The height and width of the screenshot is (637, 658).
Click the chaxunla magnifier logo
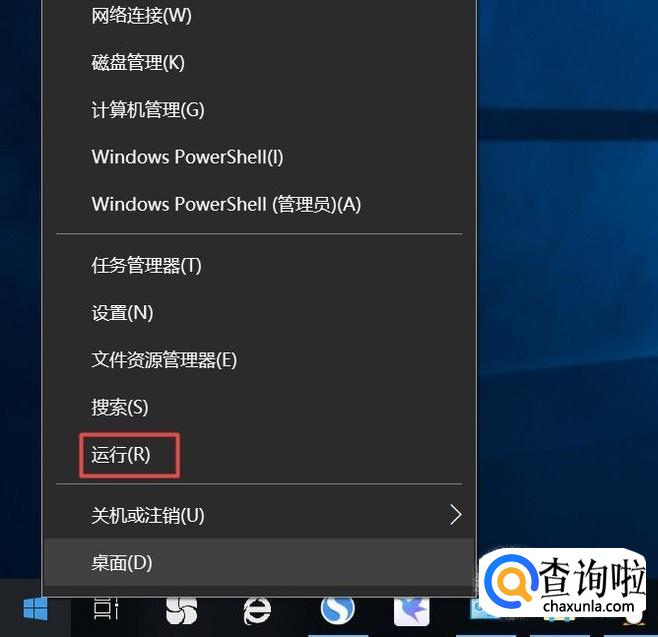(x=511, y=580)
